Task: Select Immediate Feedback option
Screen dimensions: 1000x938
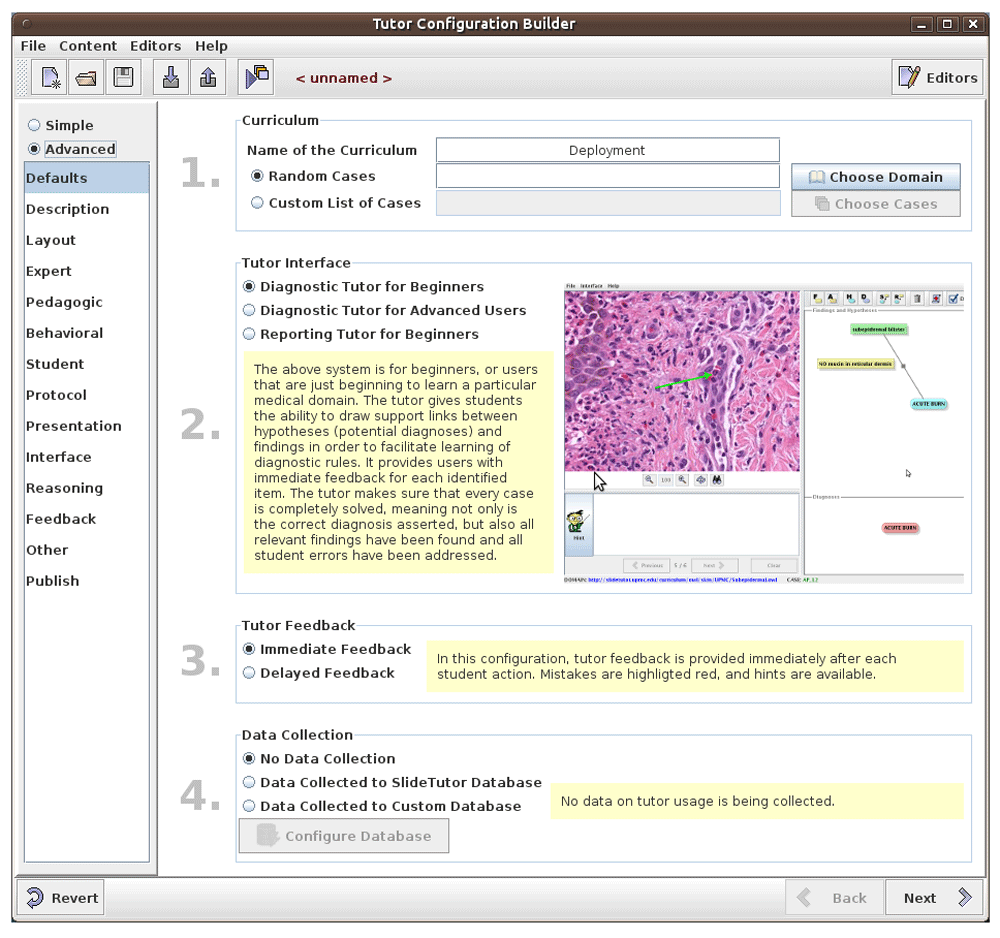Action: [327, 649]
